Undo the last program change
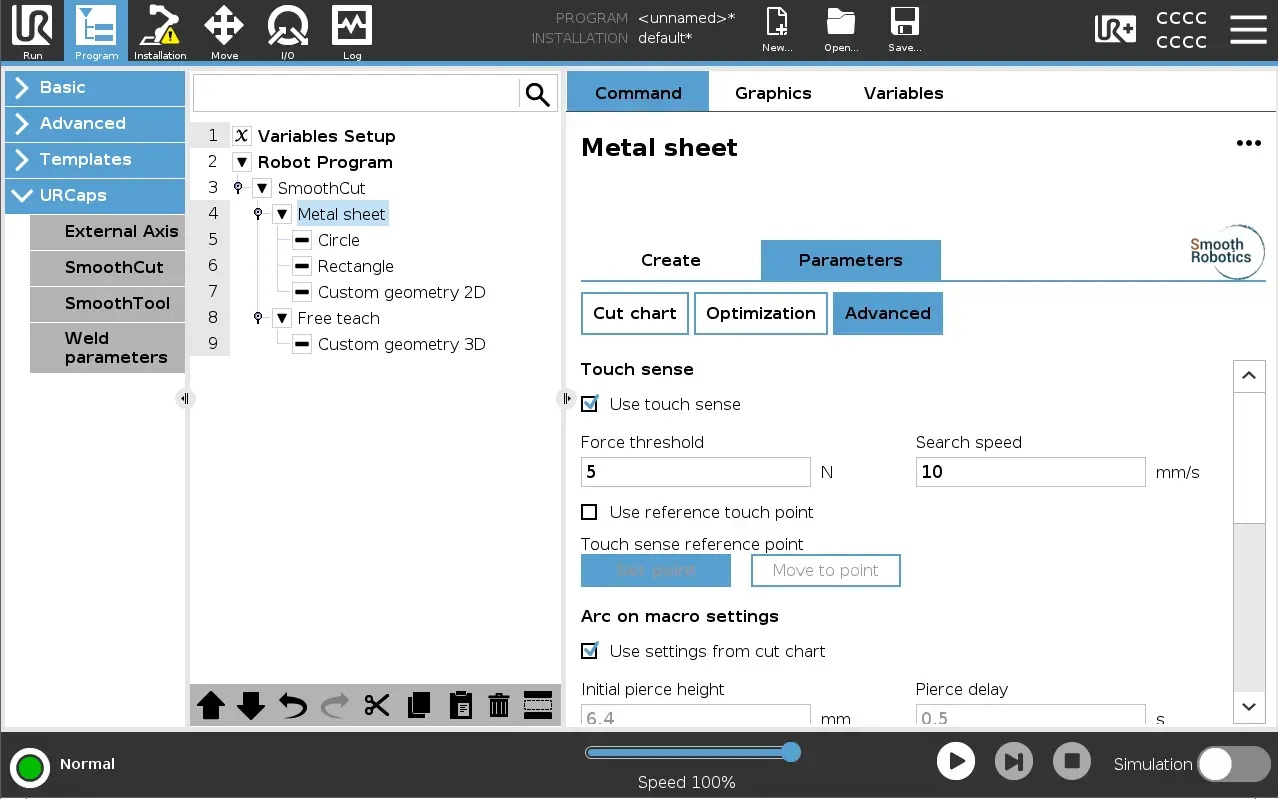 [x=293, y=705]
